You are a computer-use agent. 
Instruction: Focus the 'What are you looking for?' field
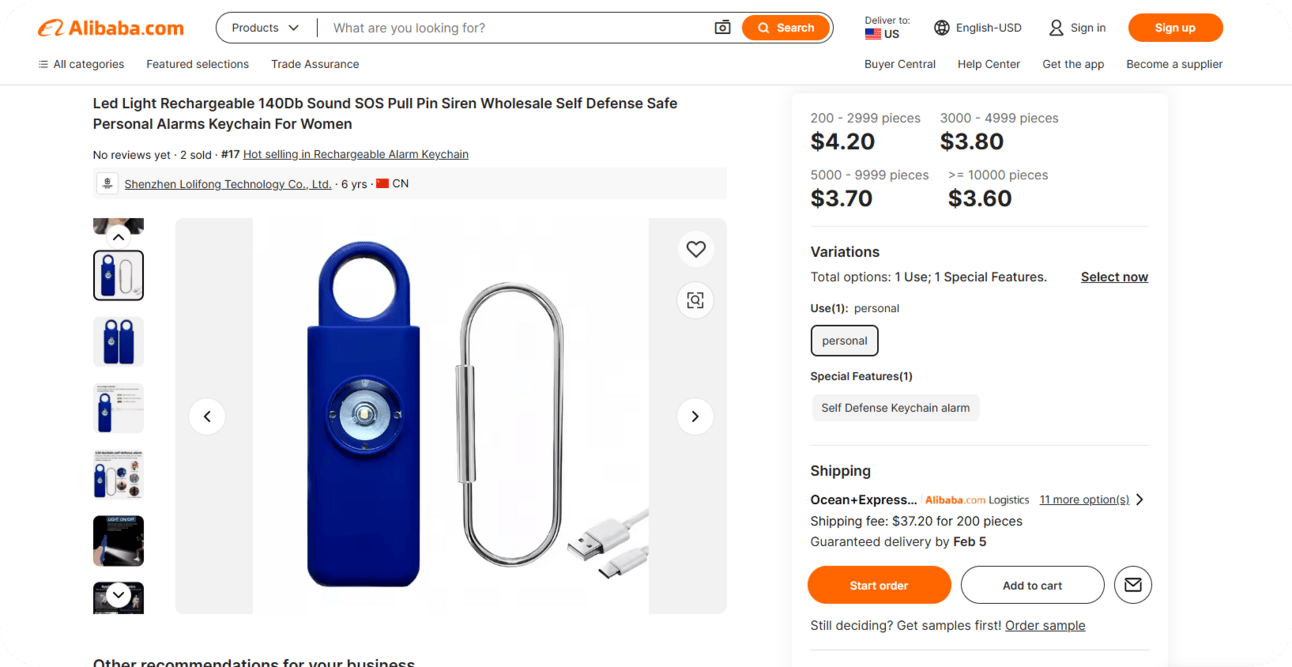click(515, 28)
